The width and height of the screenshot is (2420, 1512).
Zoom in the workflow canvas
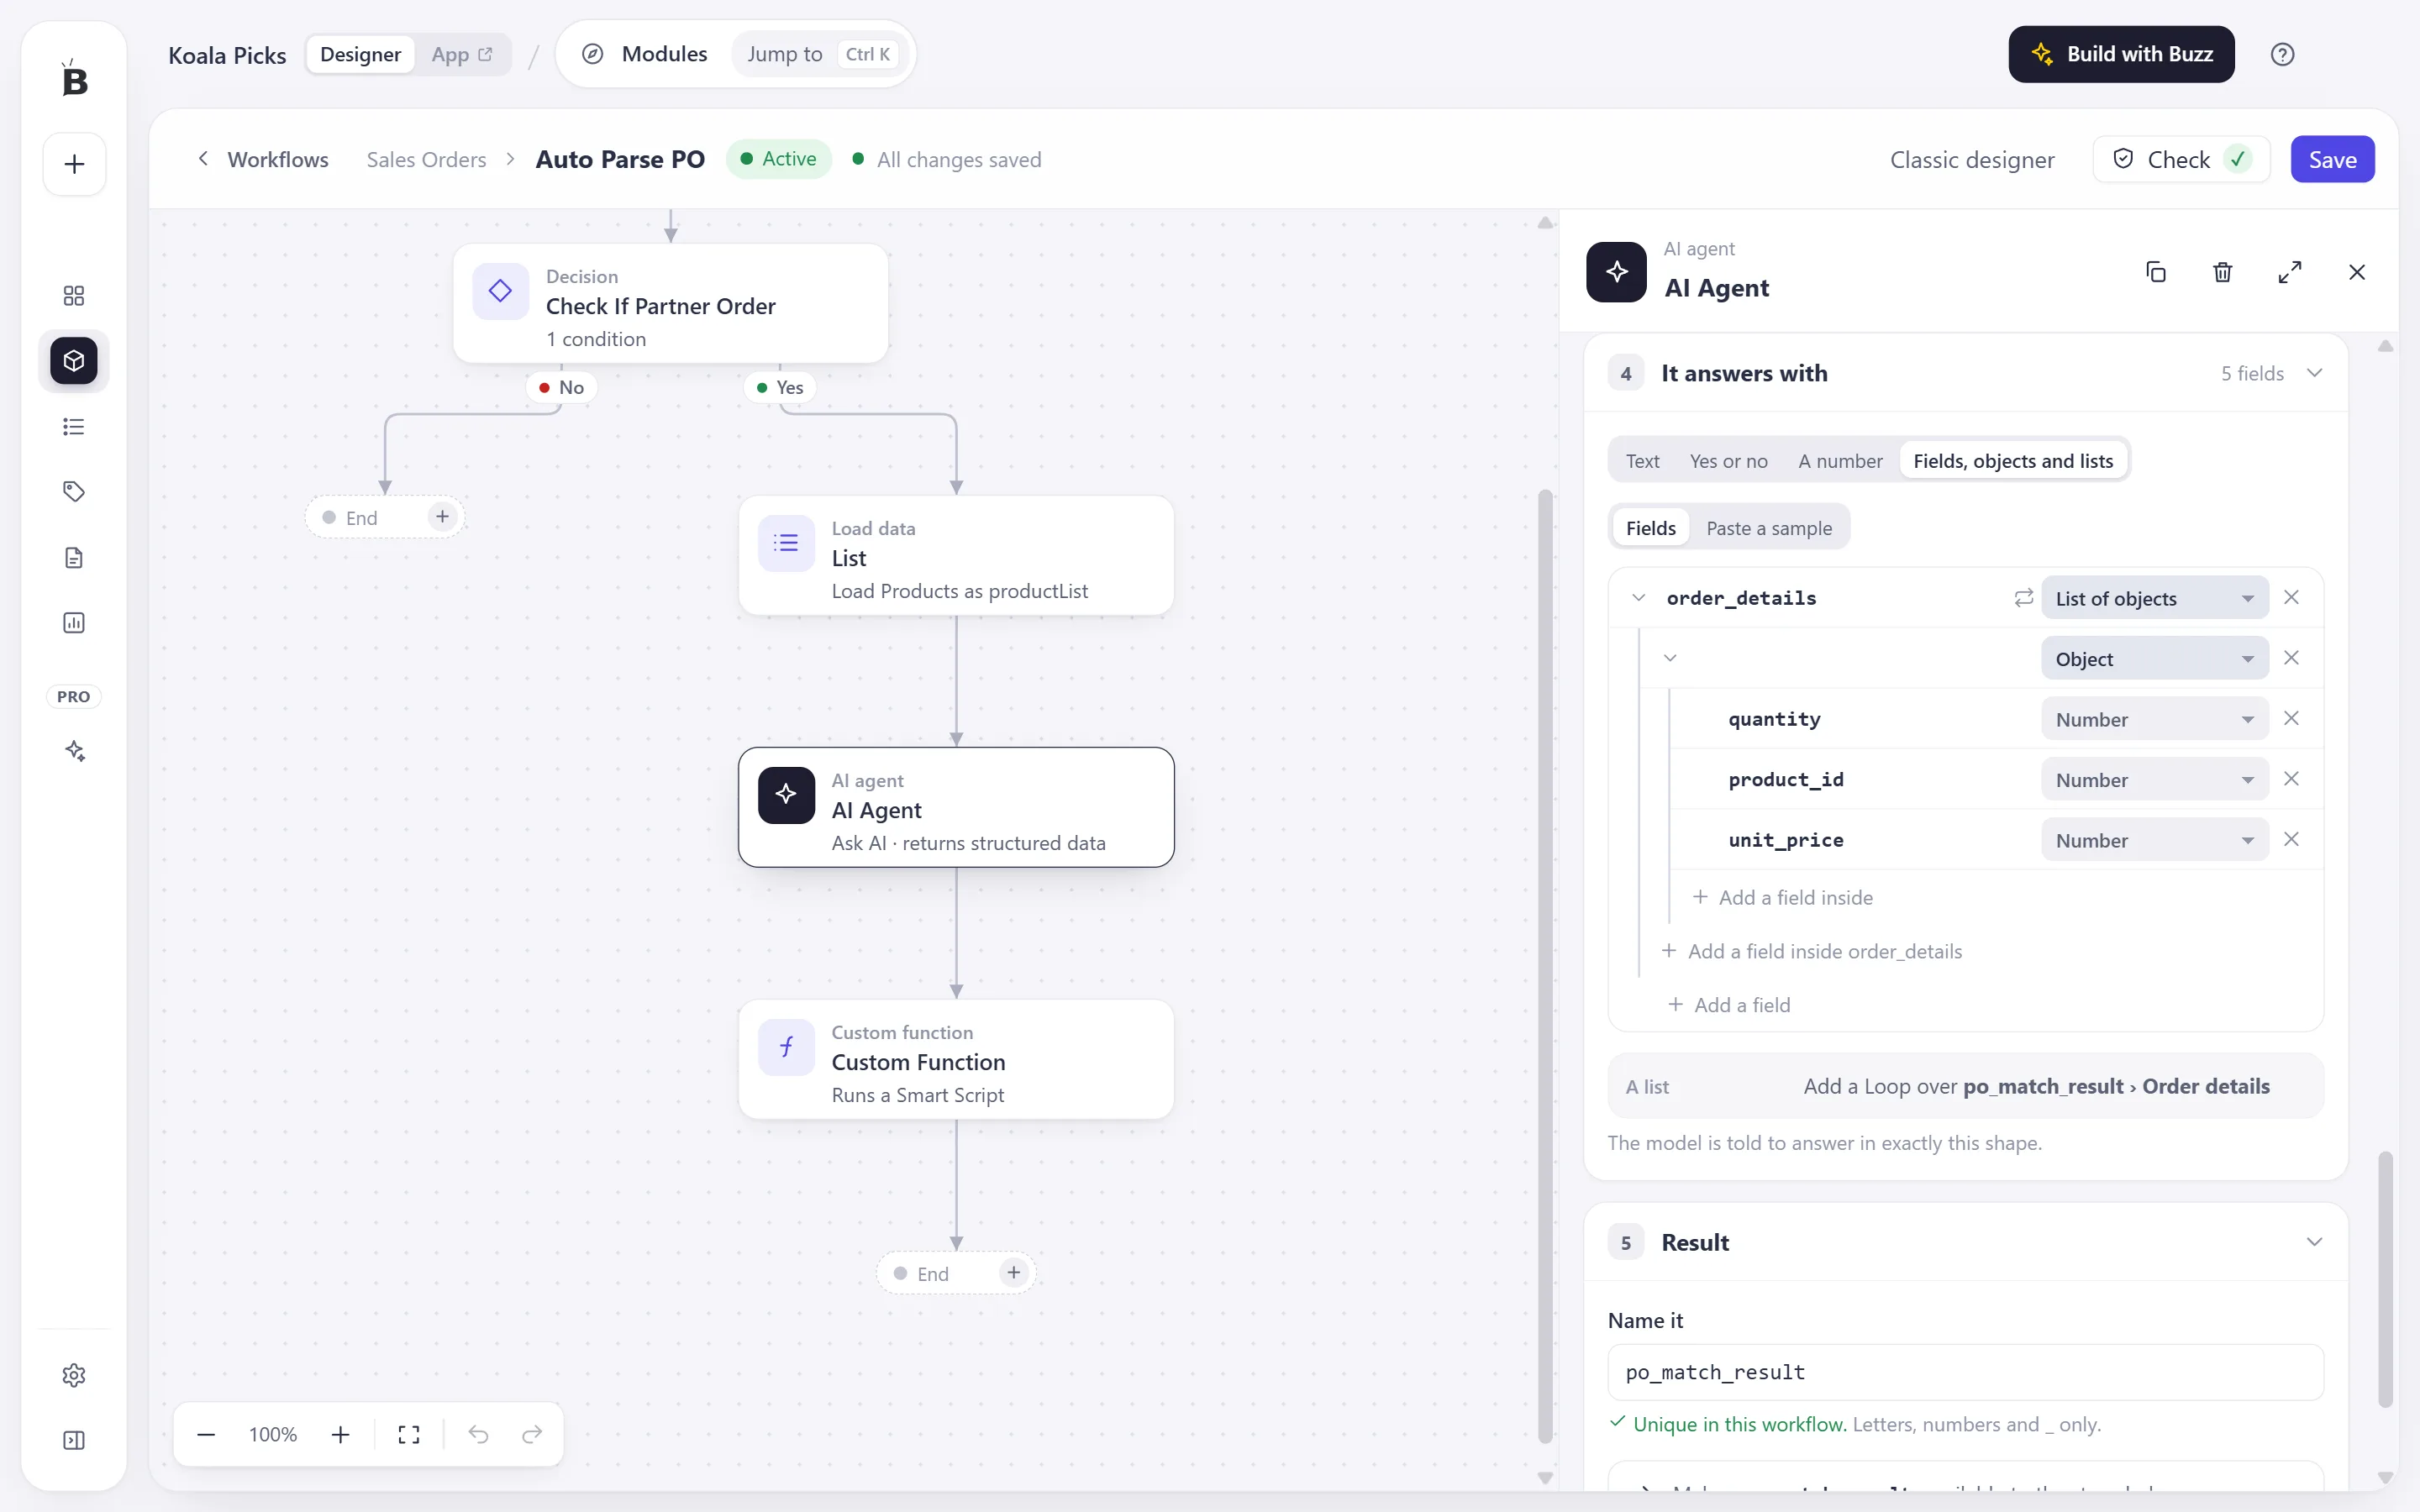[x=341, y=1435]
